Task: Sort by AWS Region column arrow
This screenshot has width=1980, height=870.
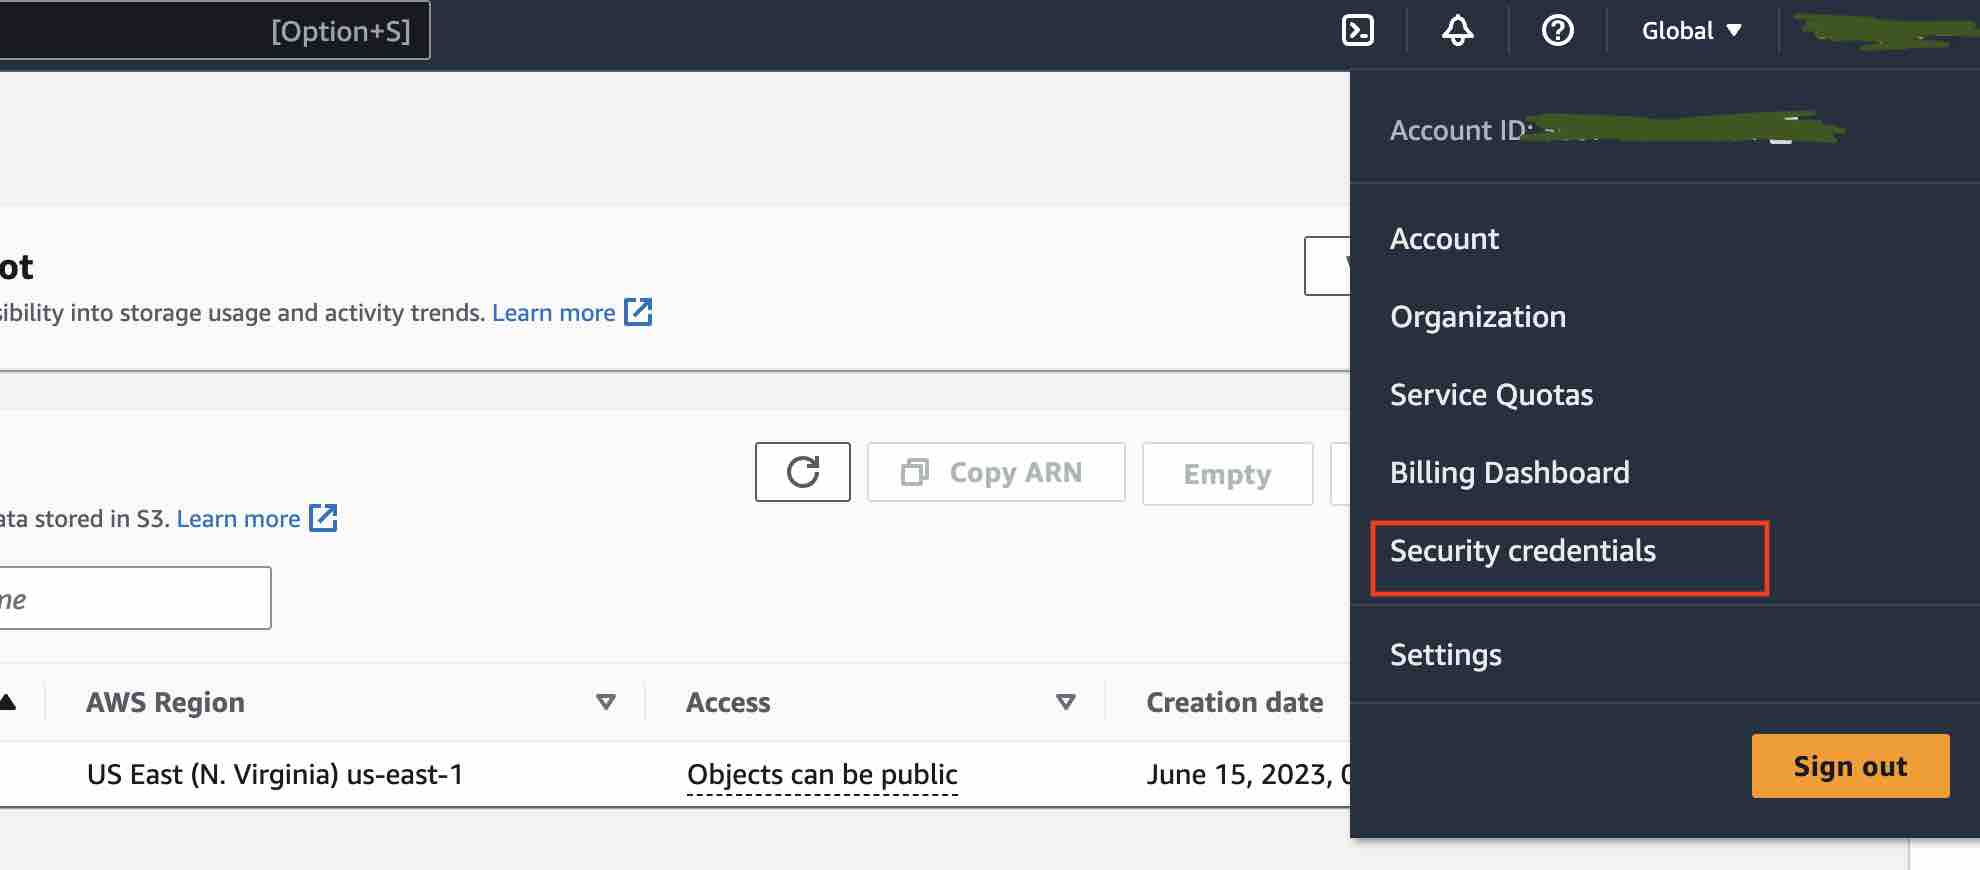Action: pyautogui.click(x=605, y=702)
